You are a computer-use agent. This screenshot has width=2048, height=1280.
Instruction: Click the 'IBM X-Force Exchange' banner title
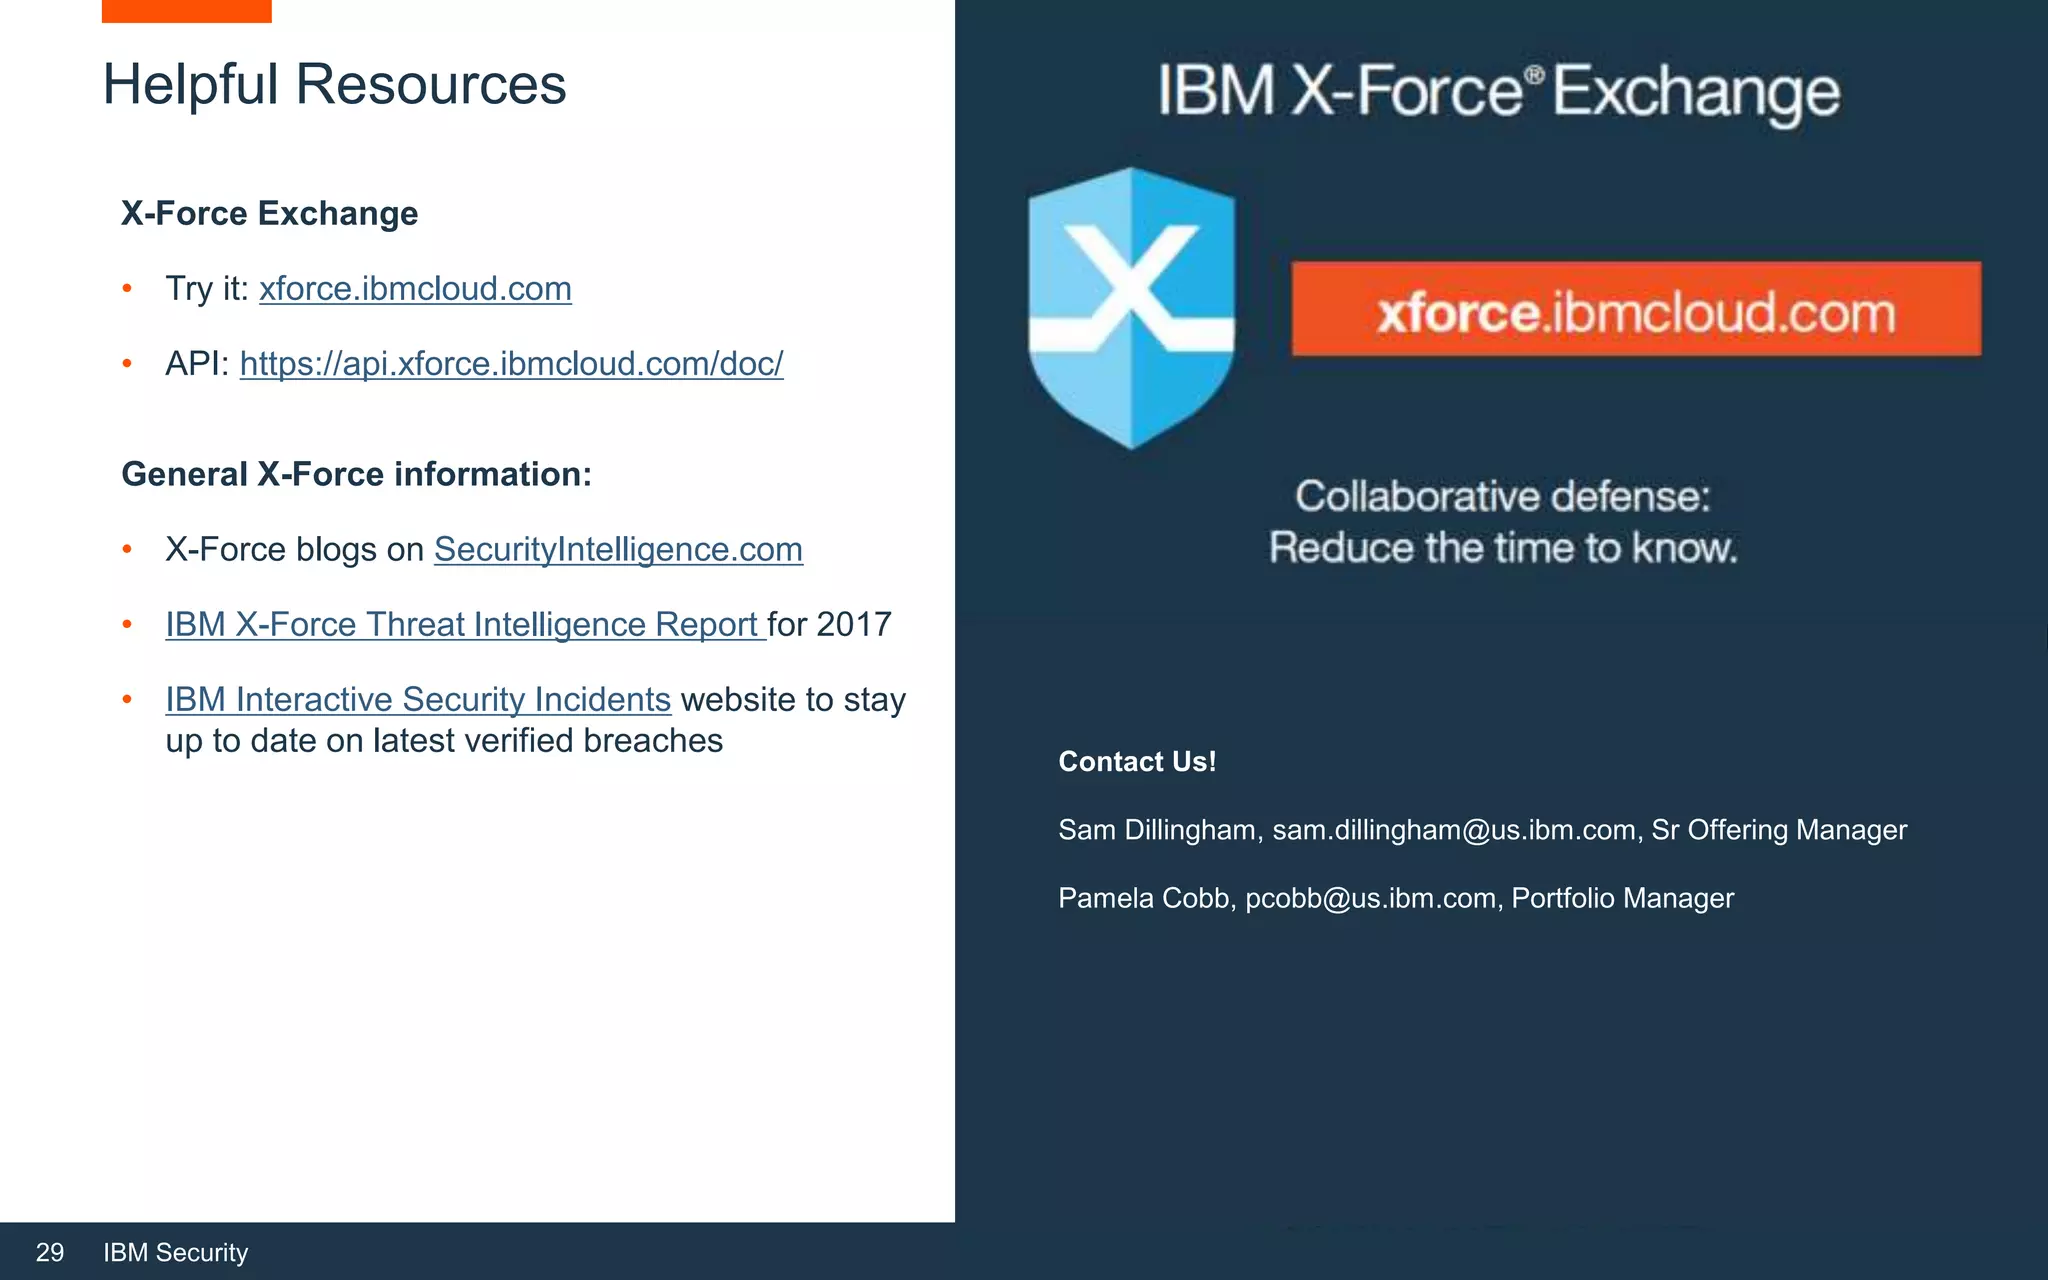pyautogui.click(x=1499, y=91)
